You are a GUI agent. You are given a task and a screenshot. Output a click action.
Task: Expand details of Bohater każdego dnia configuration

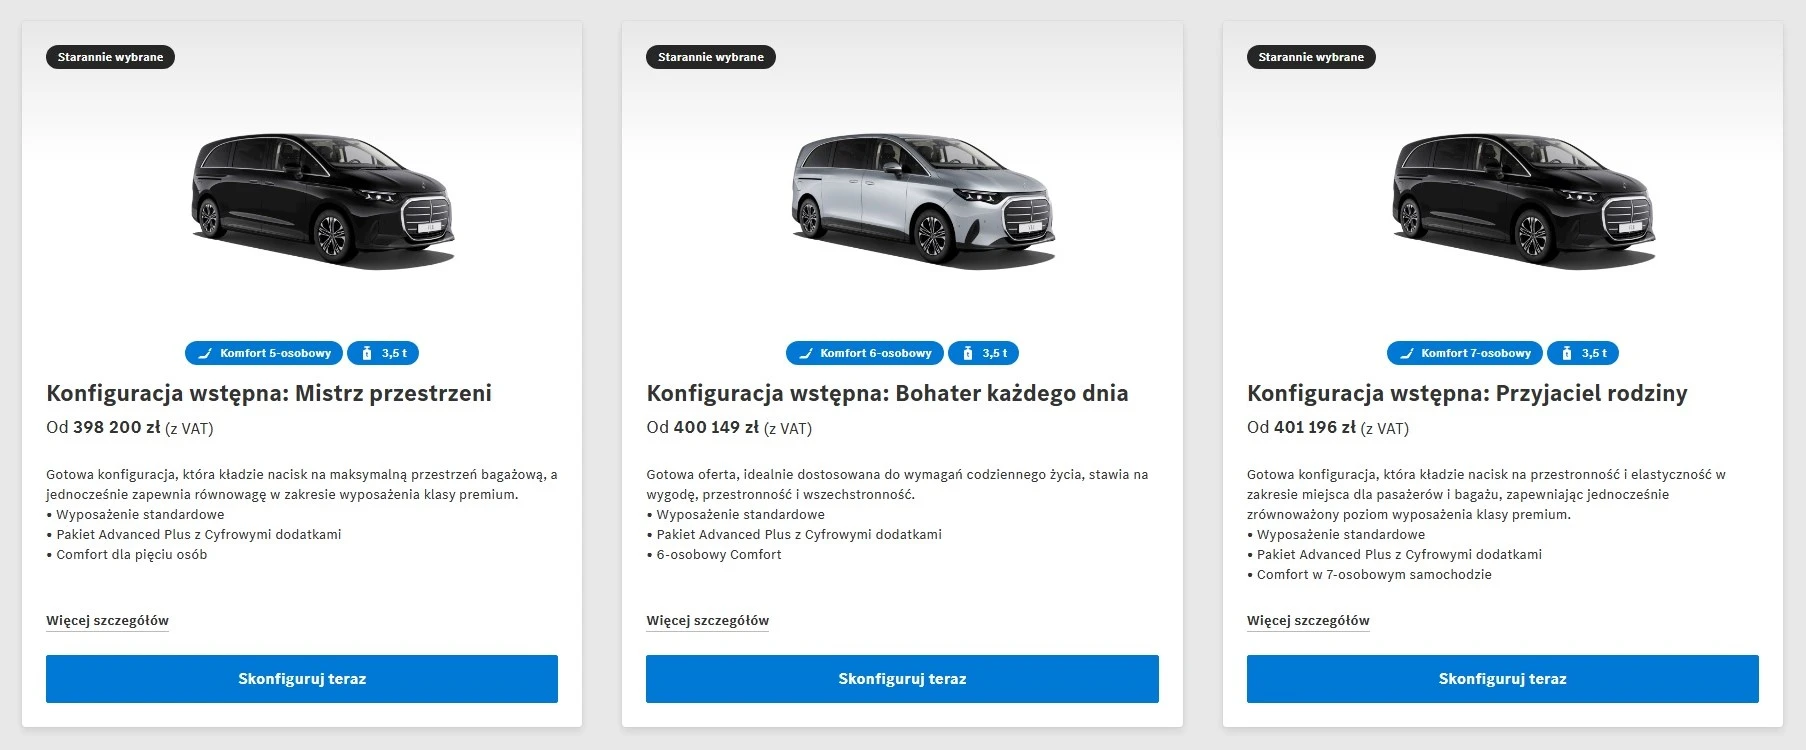pos(708,620)
